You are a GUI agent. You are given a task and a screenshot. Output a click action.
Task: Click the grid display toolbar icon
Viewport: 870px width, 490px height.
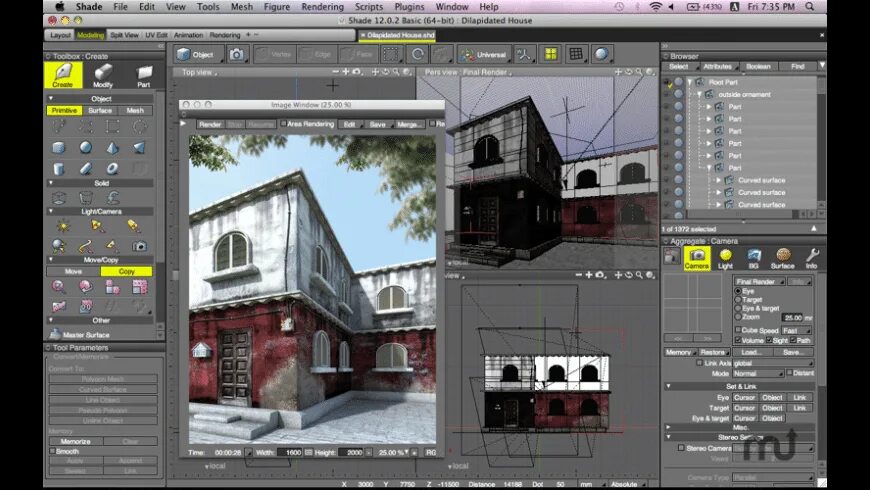[x=576, y=54]
